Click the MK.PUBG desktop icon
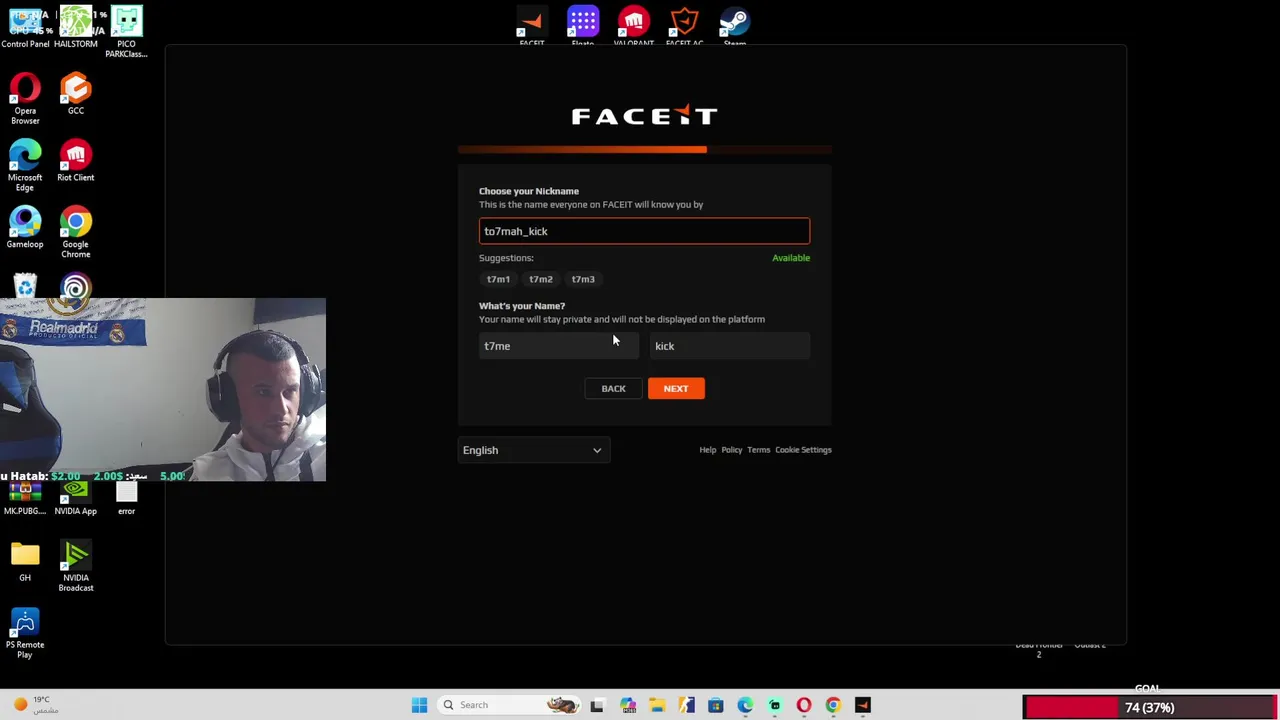 [x=25, y=498]
